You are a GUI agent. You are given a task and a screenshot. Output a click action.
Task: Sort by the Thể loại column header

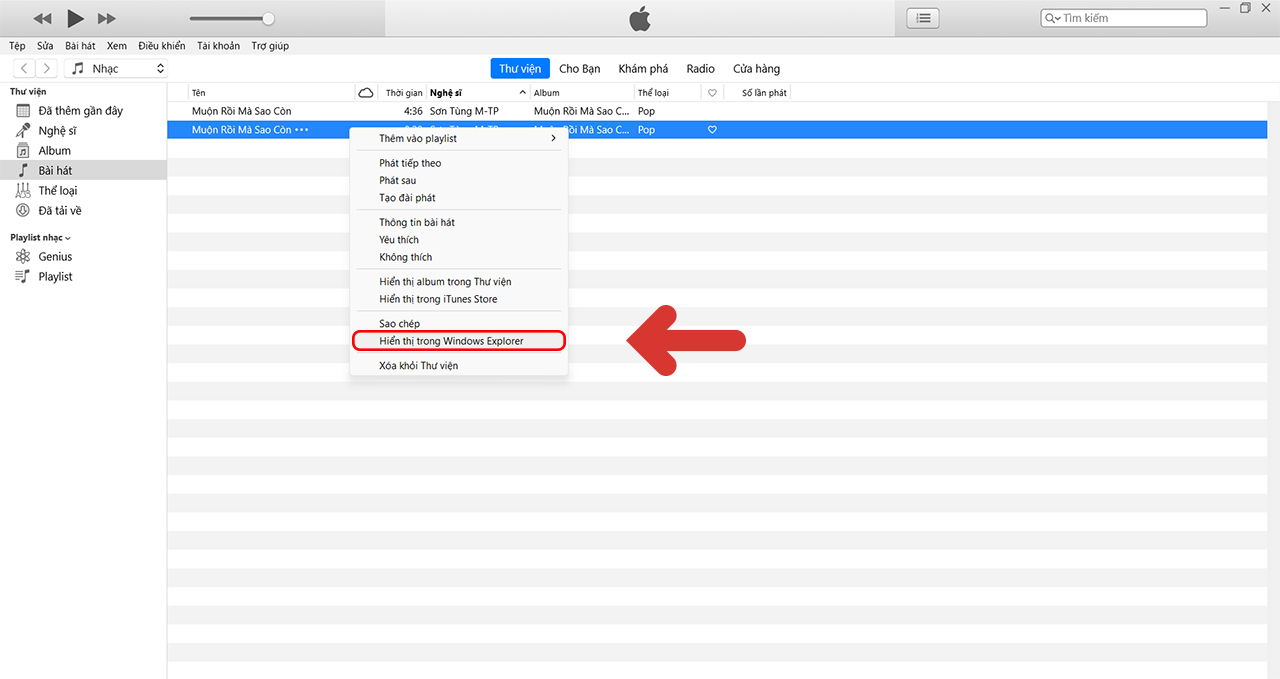(667, 93)
